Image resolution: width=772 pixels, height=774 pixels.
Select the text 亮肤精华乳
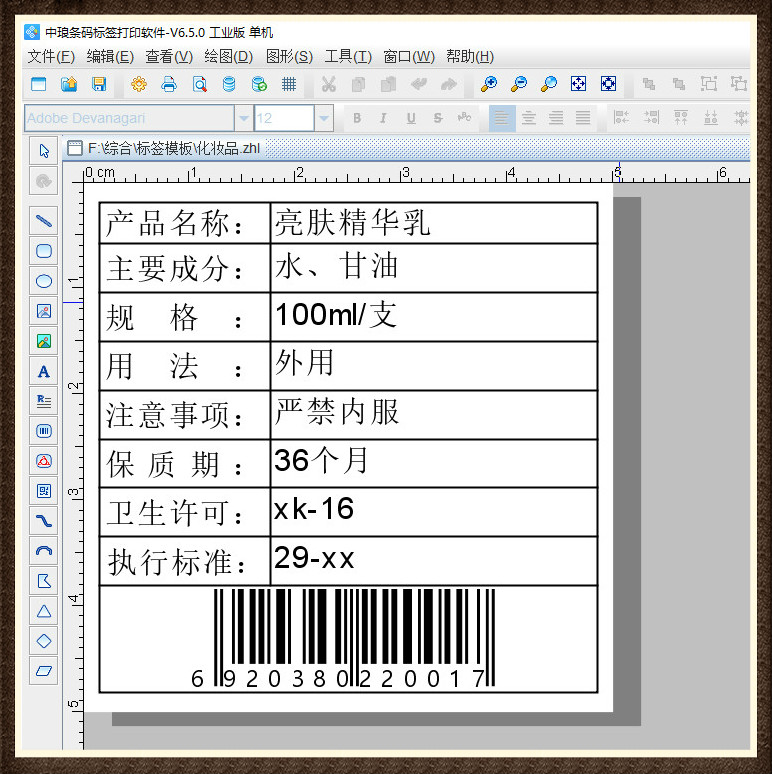(352, 223)
